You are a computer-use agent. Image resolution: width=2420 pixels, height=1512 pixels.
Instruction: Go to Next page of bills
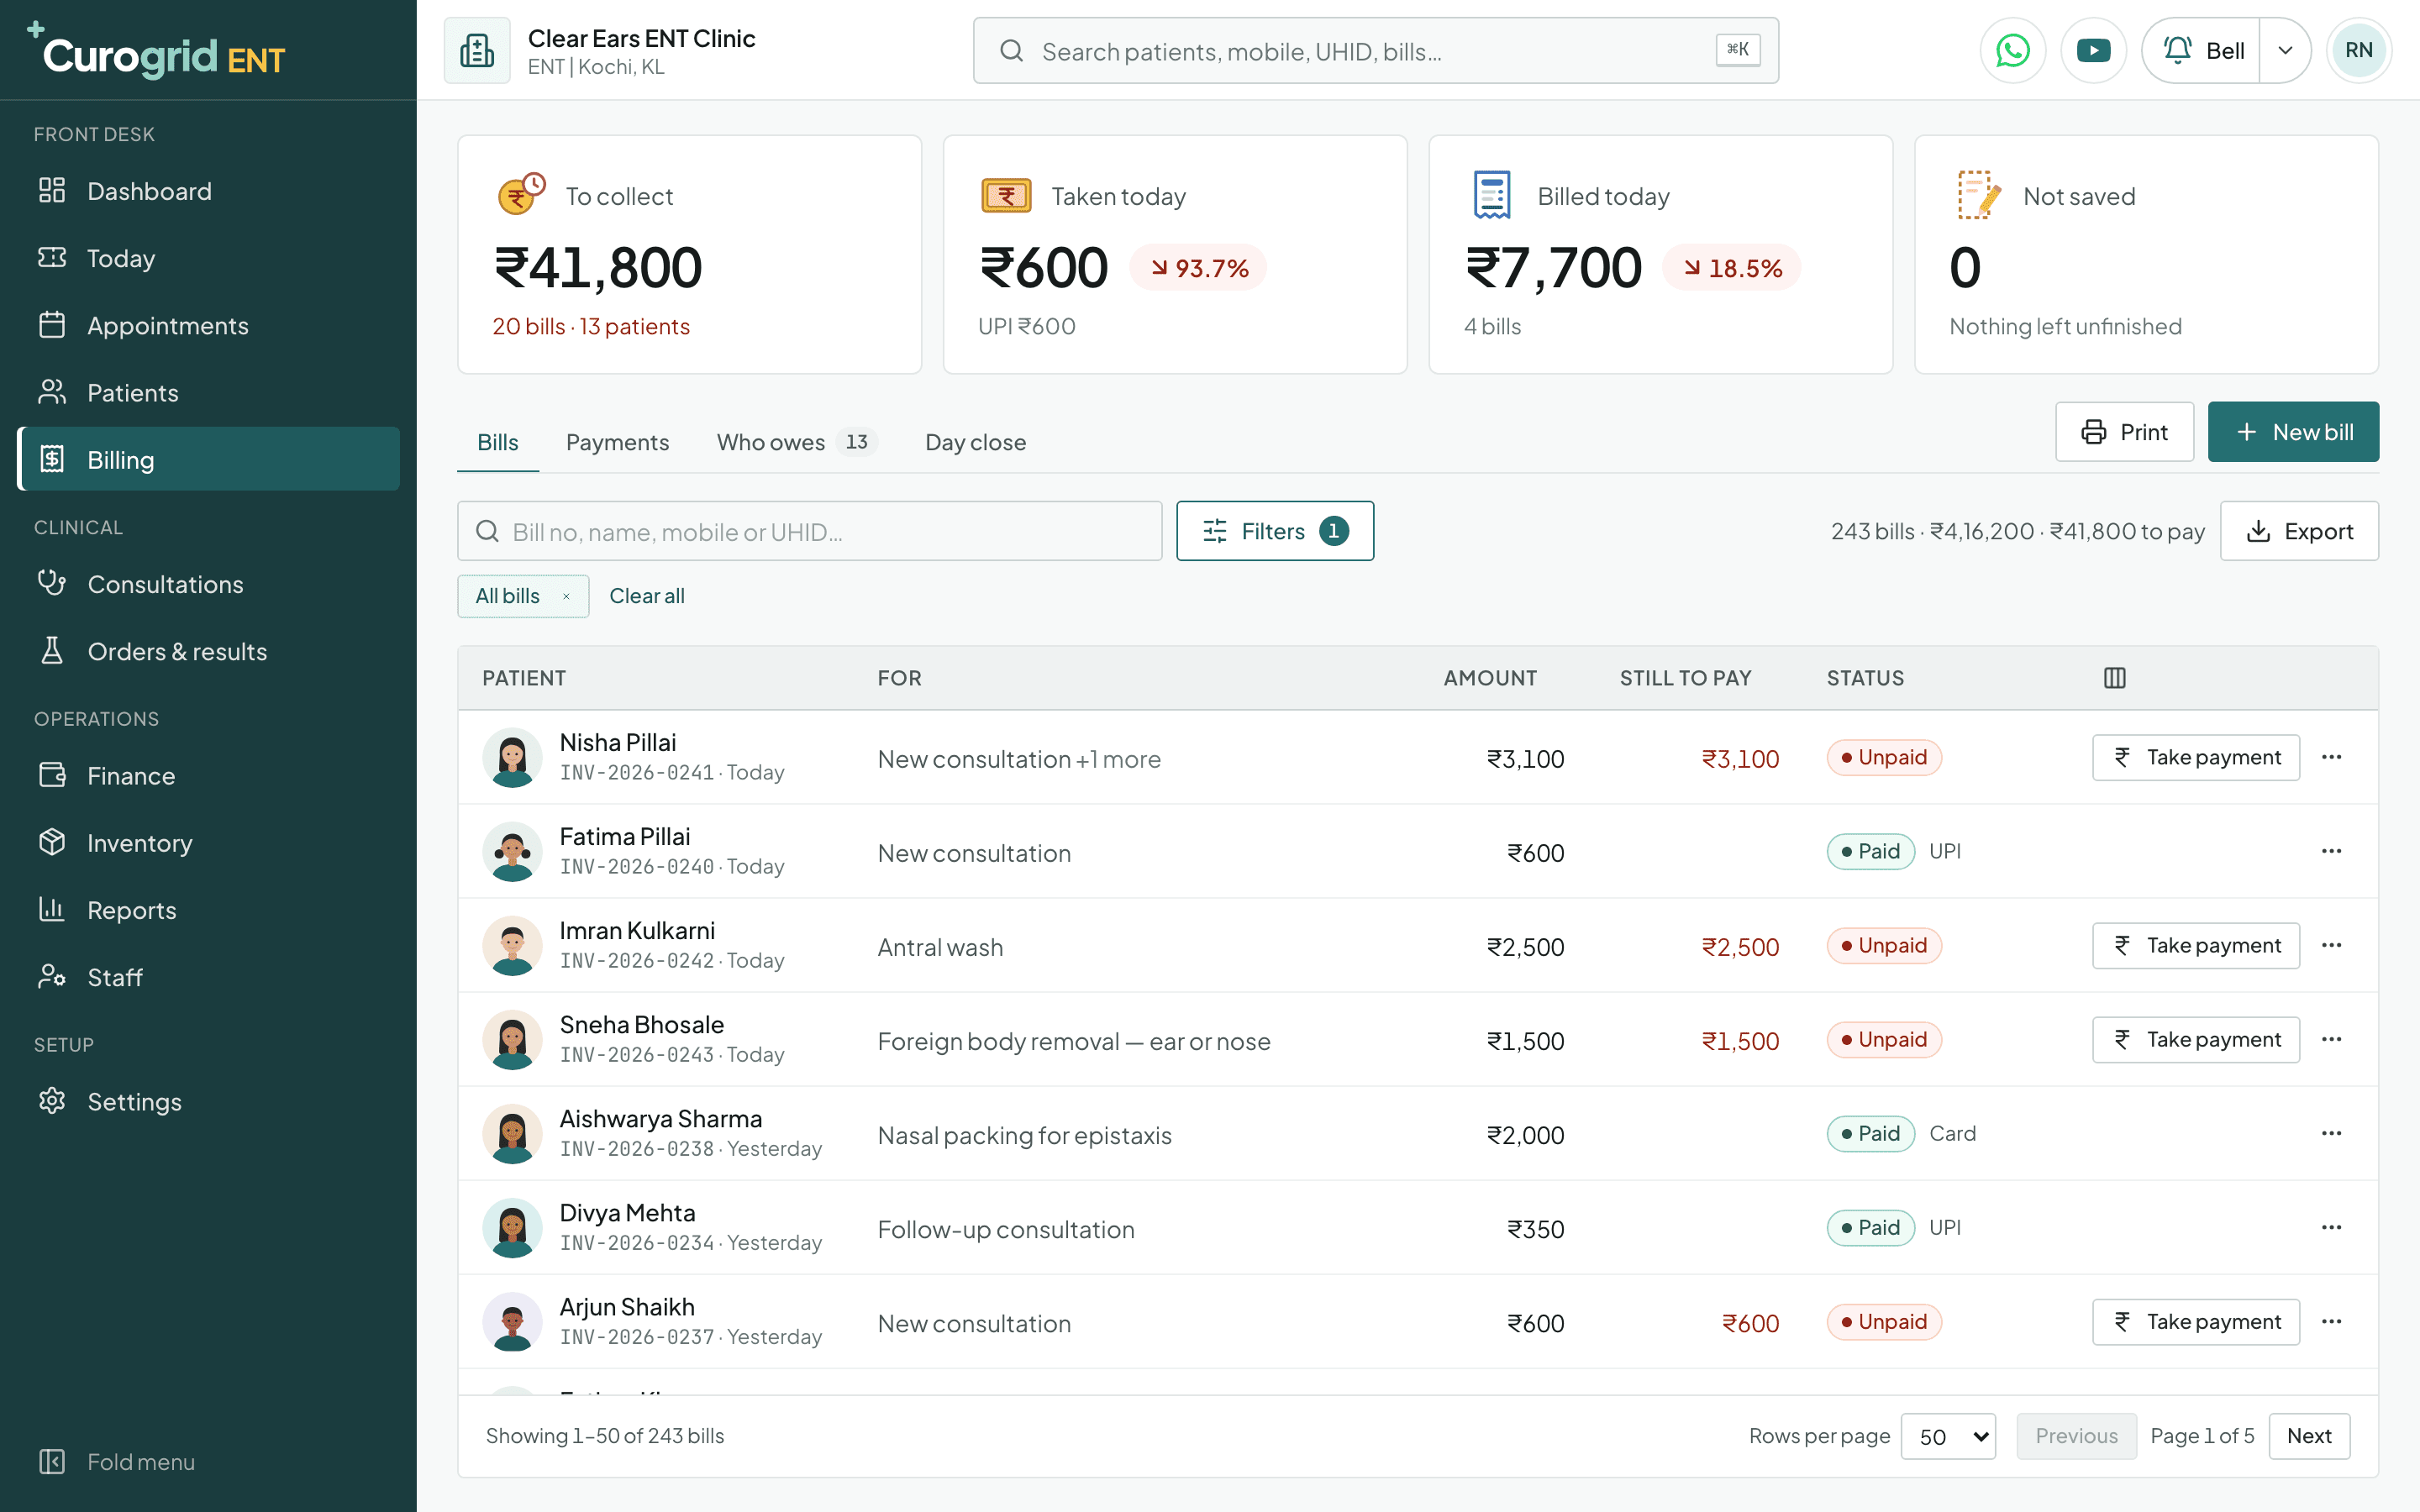point(2309,1436)
